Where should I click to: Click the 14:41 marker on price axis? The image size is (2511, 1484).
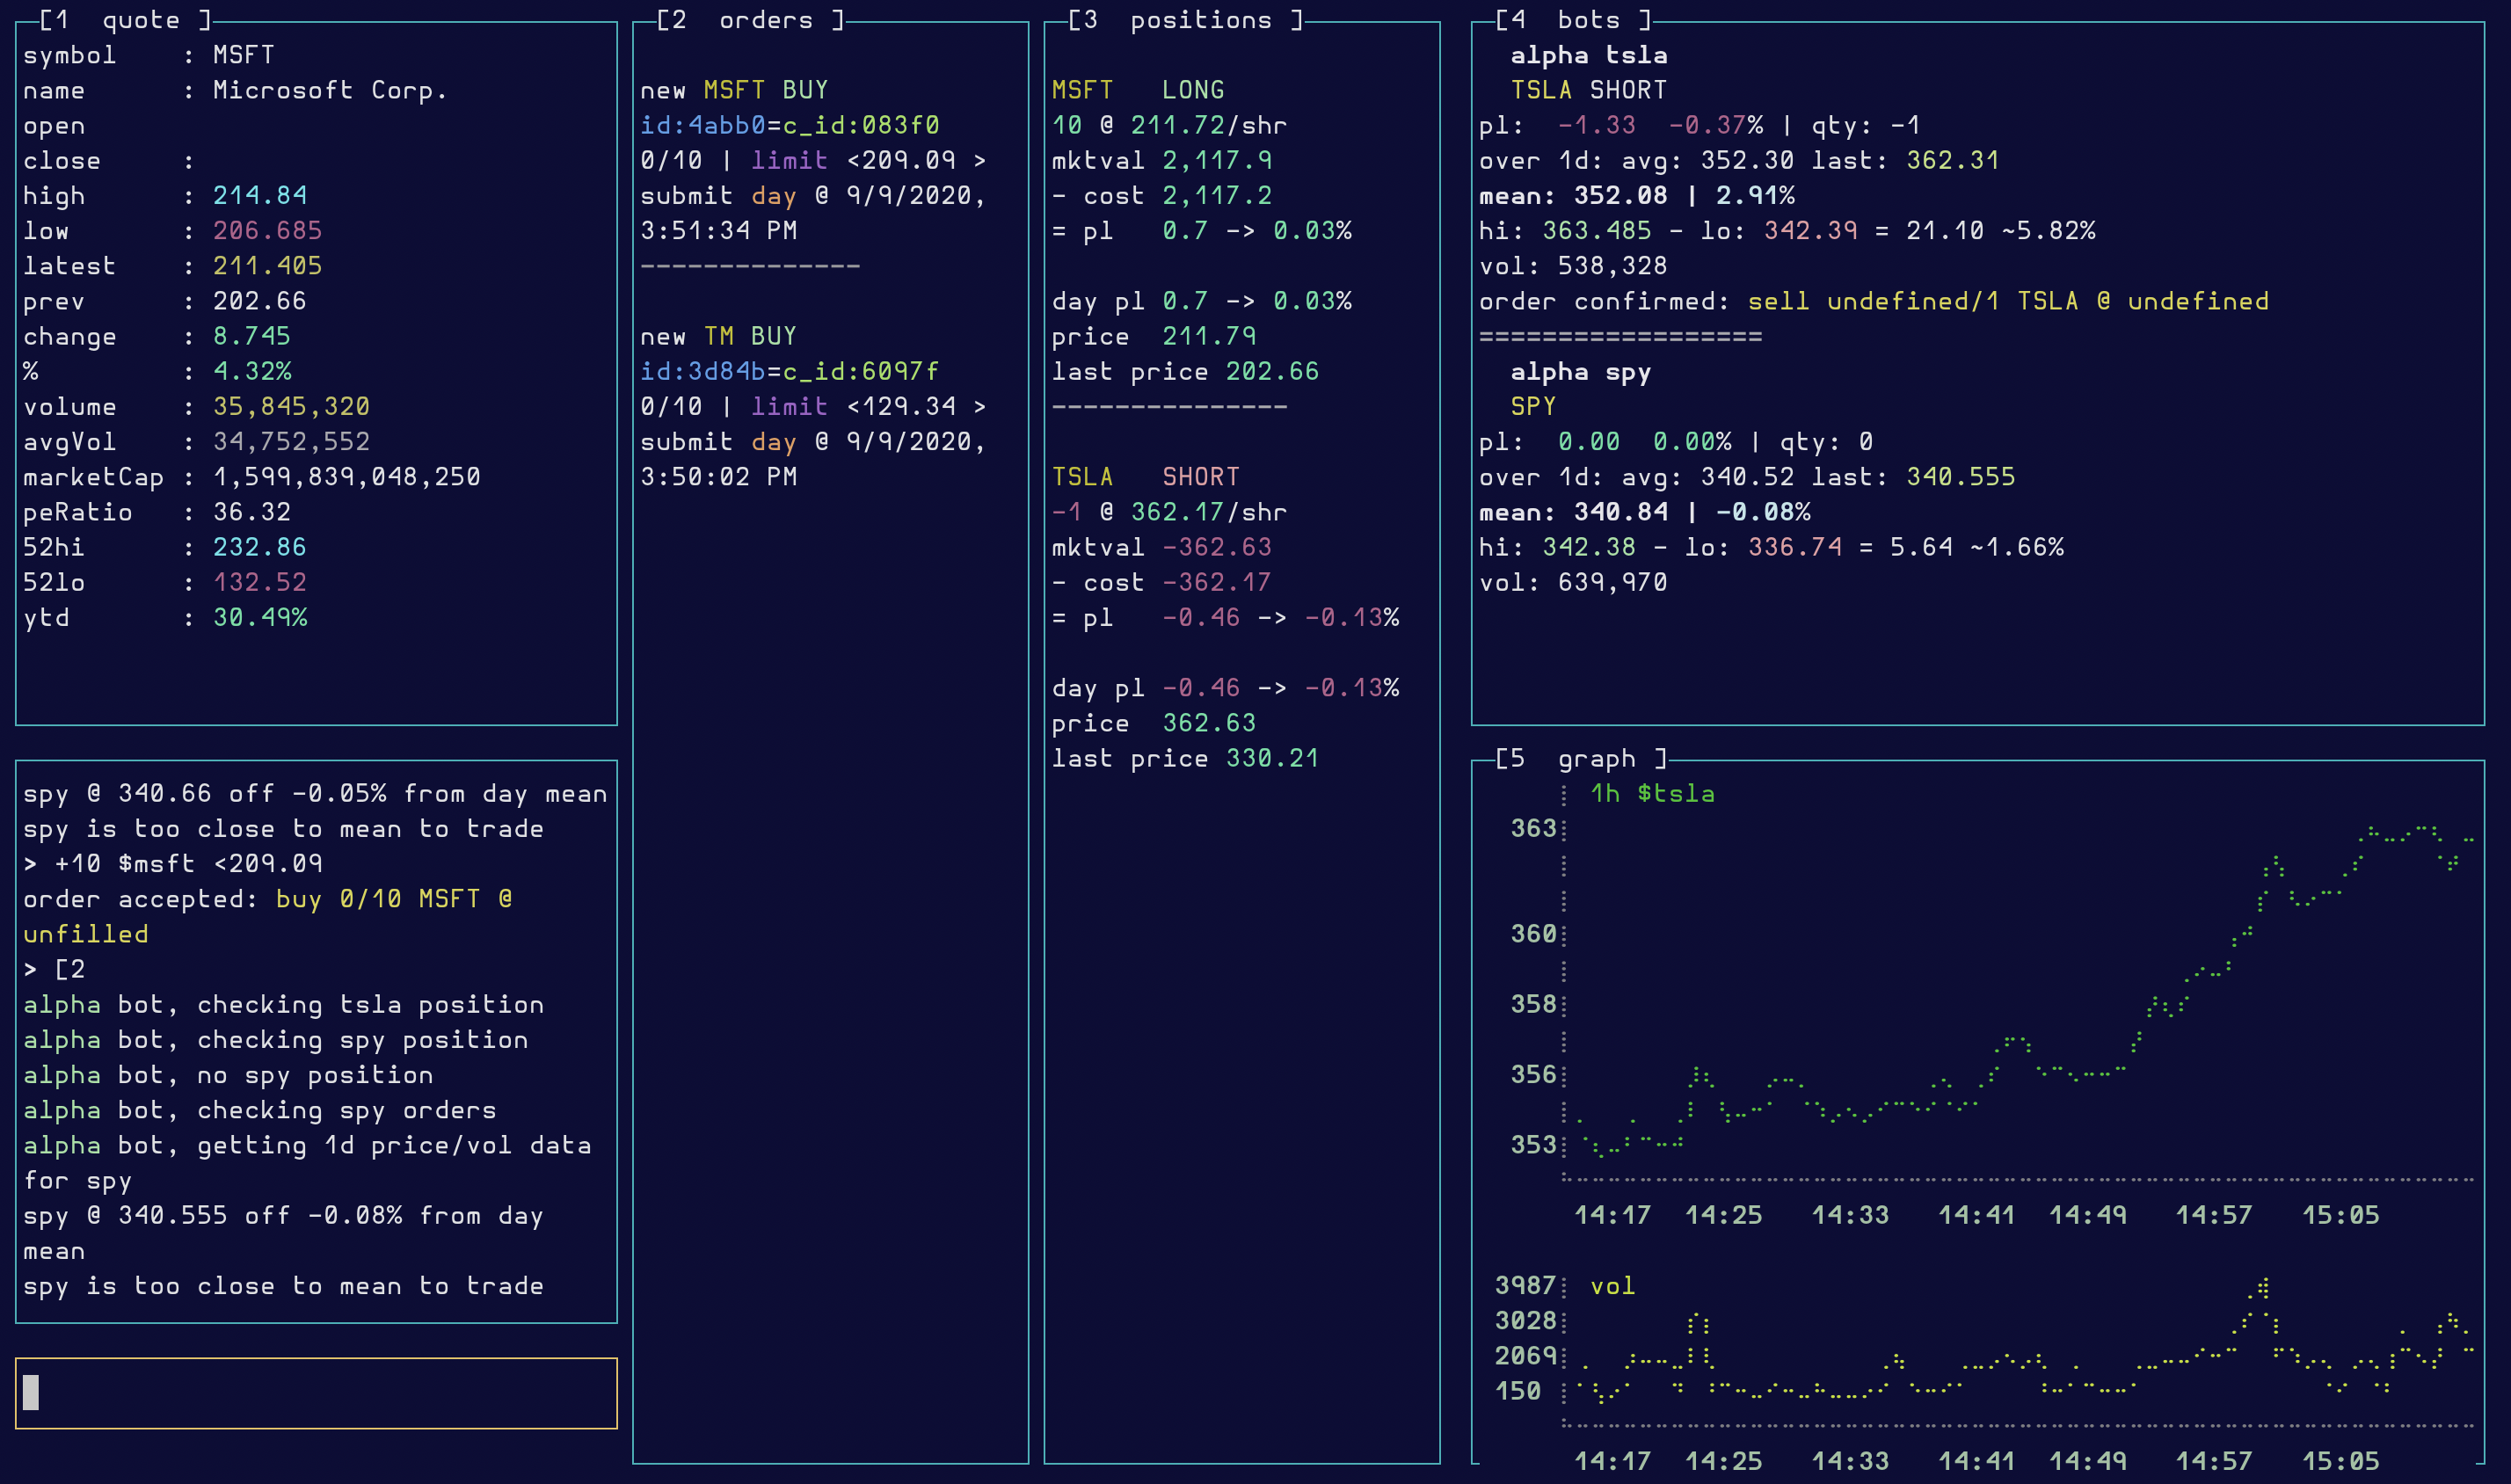coord(1976,1215)
